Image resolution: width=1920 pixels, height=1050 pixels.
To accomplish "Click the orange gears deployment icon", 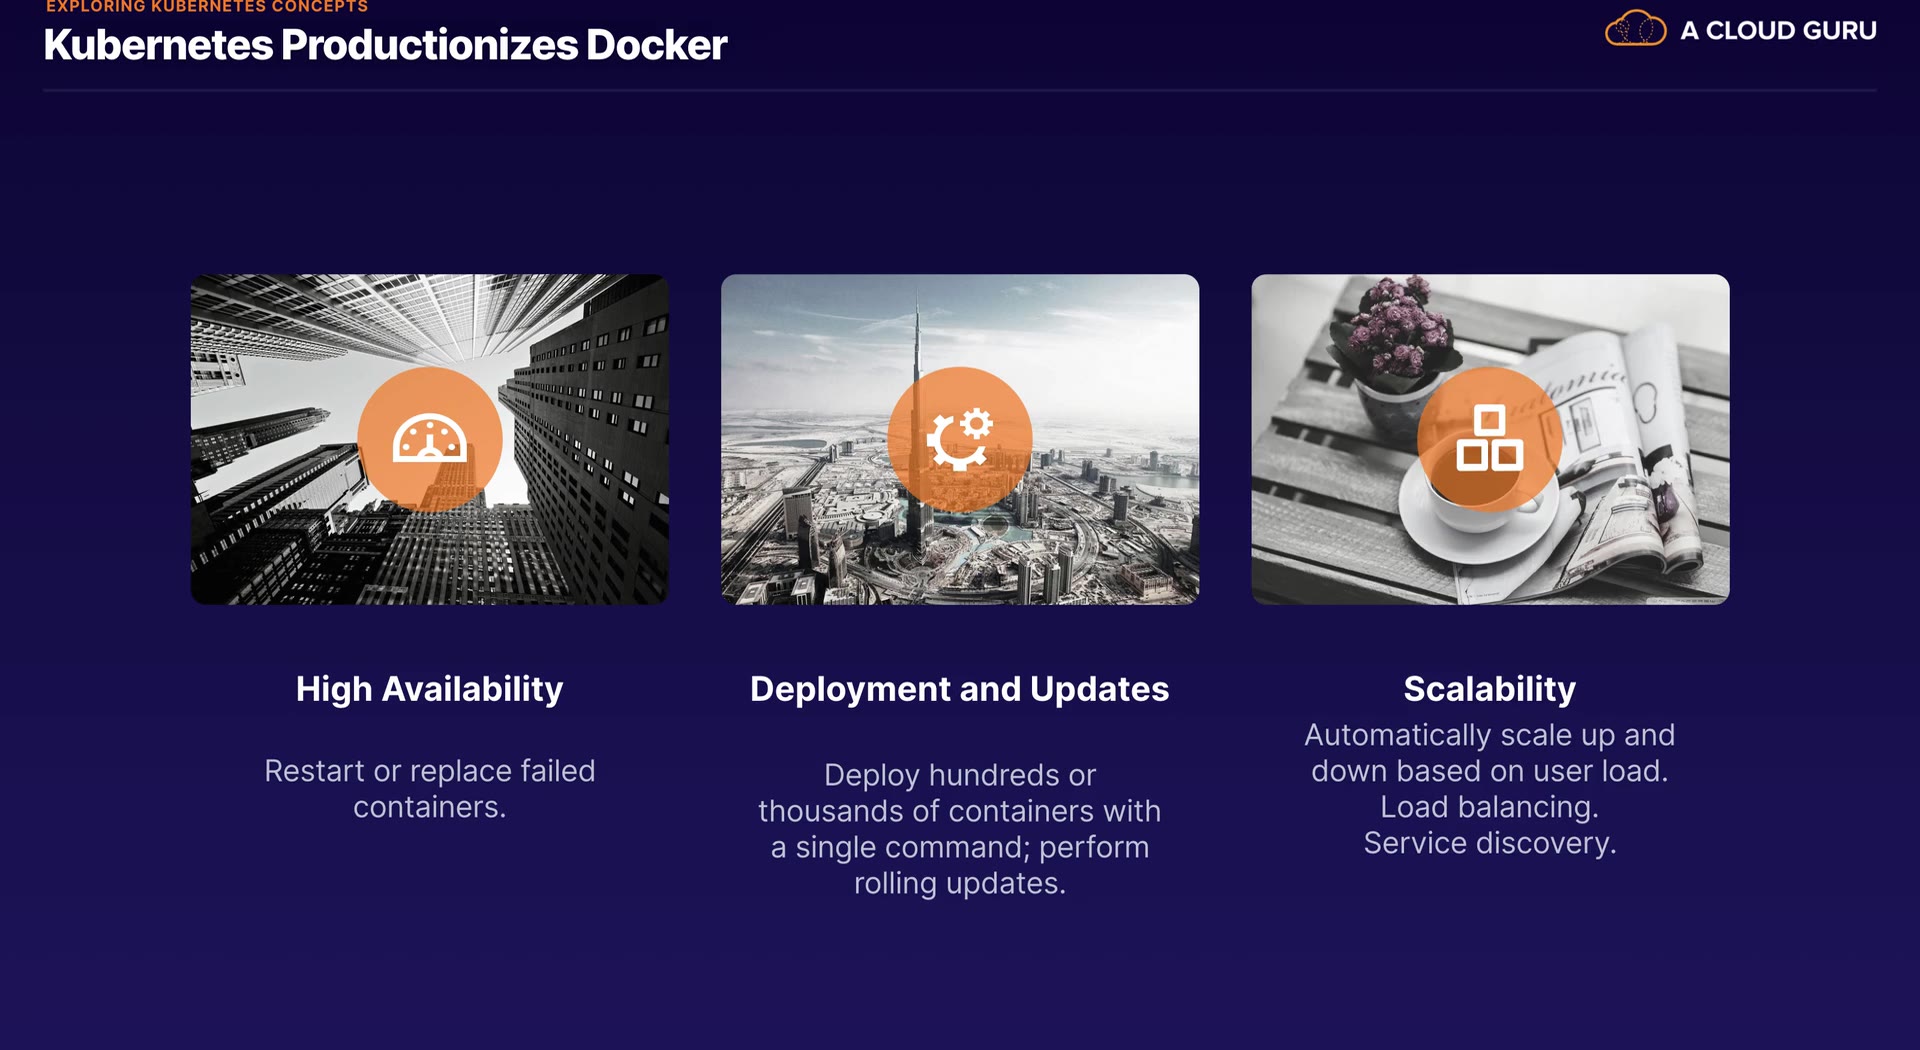I will [x=960, y=439].
